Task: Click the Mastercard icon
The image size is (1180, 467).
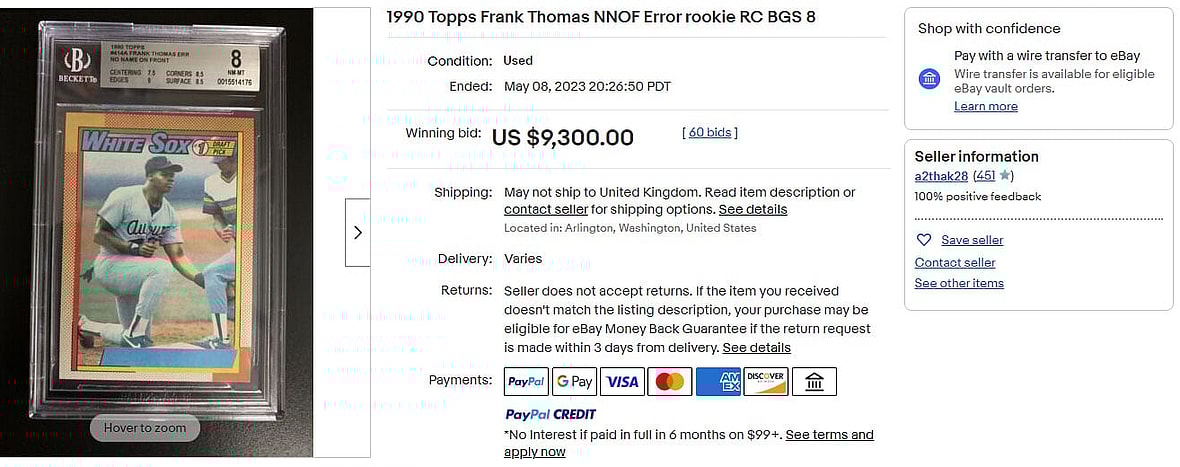Action: [670, 381]
